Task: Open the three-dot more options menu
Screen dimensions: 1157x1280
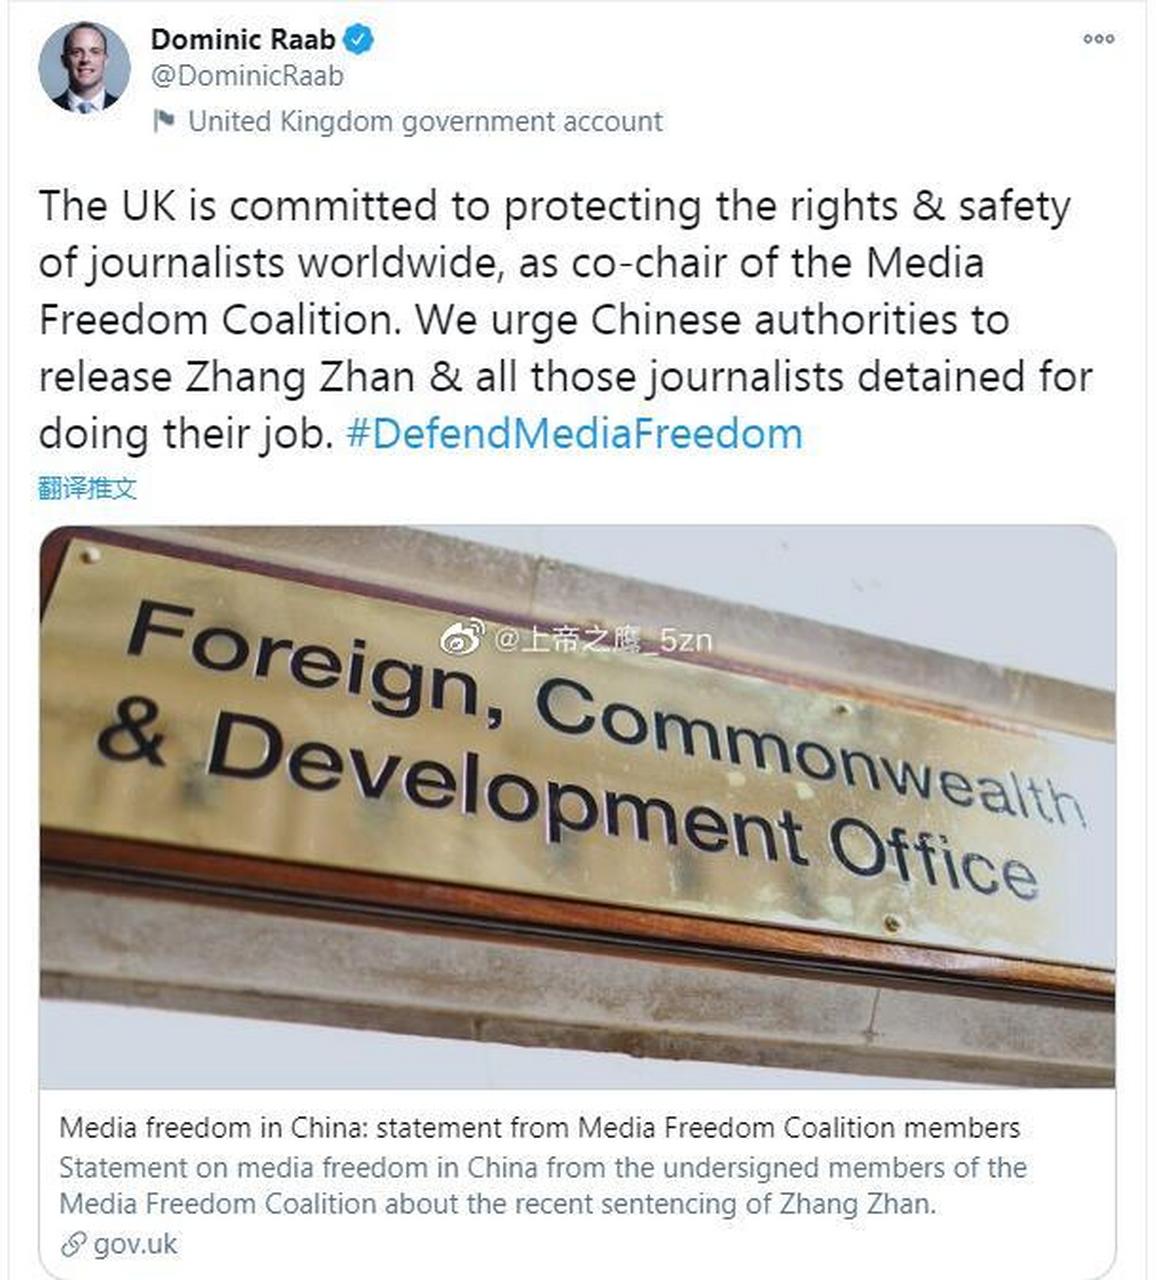Action: [x=1098, y=39]
